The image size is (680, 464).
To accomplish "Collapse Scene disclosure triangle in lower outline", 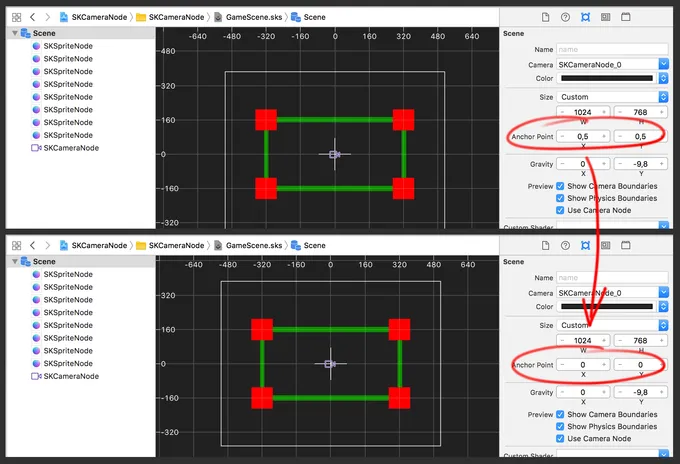I will click(x=15, y=261).
